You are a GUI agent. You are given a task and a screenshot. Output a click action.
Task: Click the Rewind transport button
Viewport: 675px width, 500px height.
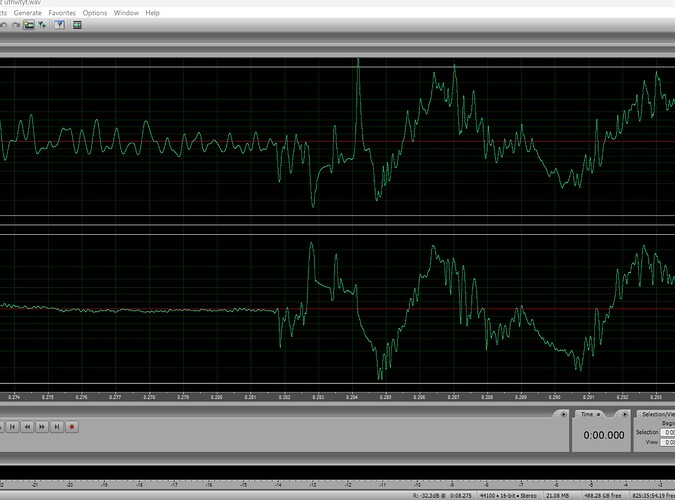[x=27, y=427]
